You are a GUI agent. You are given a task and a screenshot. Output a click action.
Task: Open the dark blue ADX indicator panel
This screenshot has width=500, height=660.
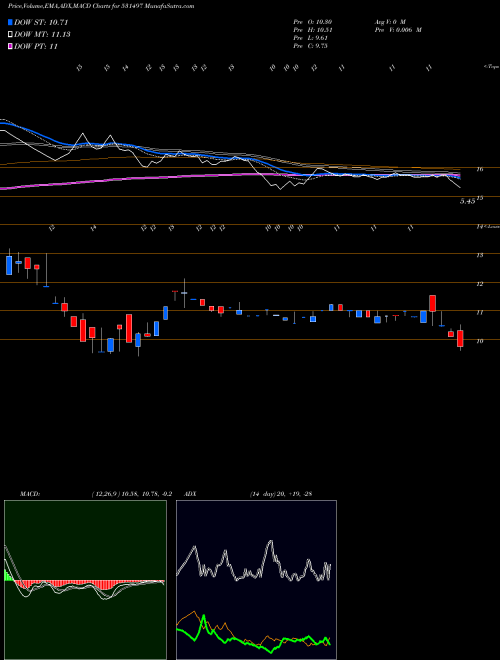(x=256, y=580)
